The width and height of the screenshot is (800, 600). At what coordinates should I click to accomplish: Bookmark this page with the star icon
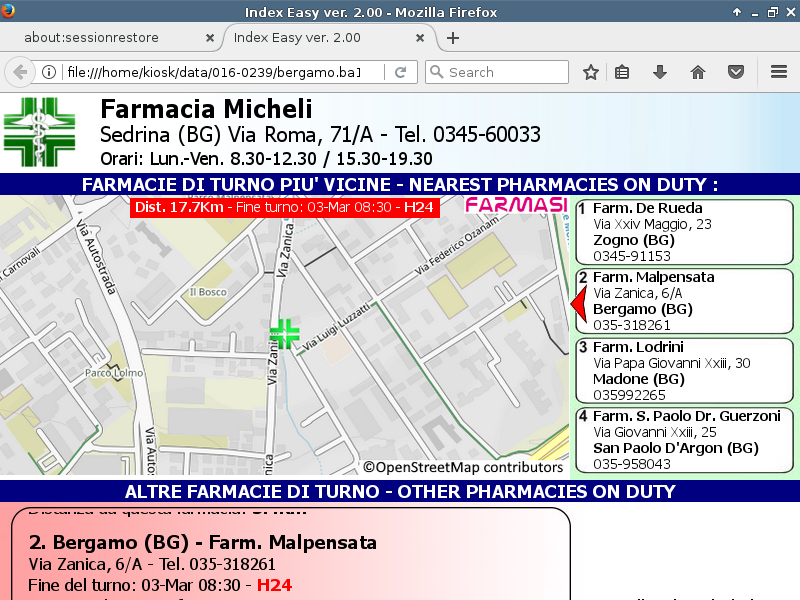591,72
